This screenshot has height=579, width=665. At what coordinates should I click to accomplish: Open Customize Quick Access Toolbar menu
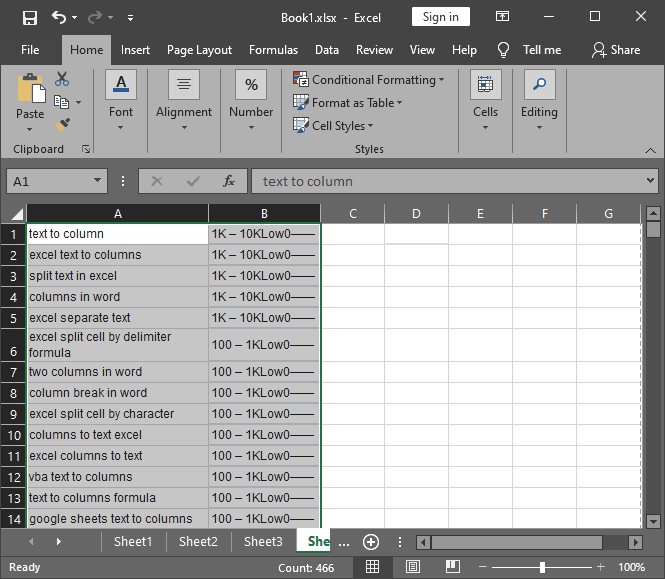click(130, 18)
